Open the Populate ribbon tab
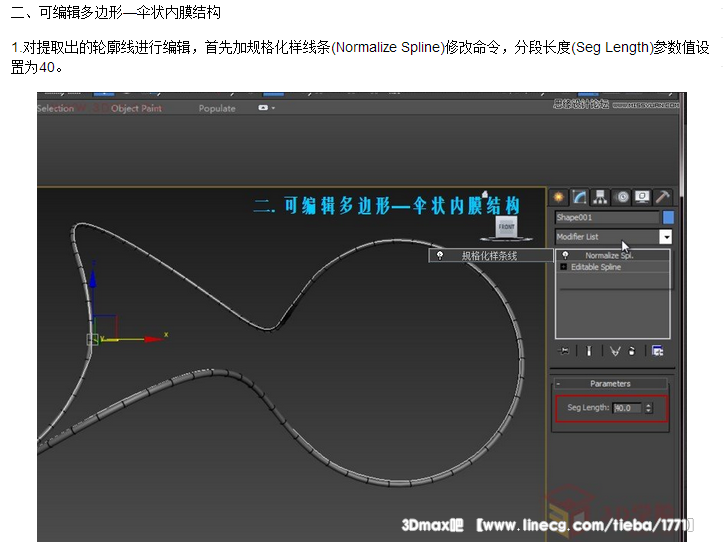This screenshot has height=542, width=723. pos(217,108)
